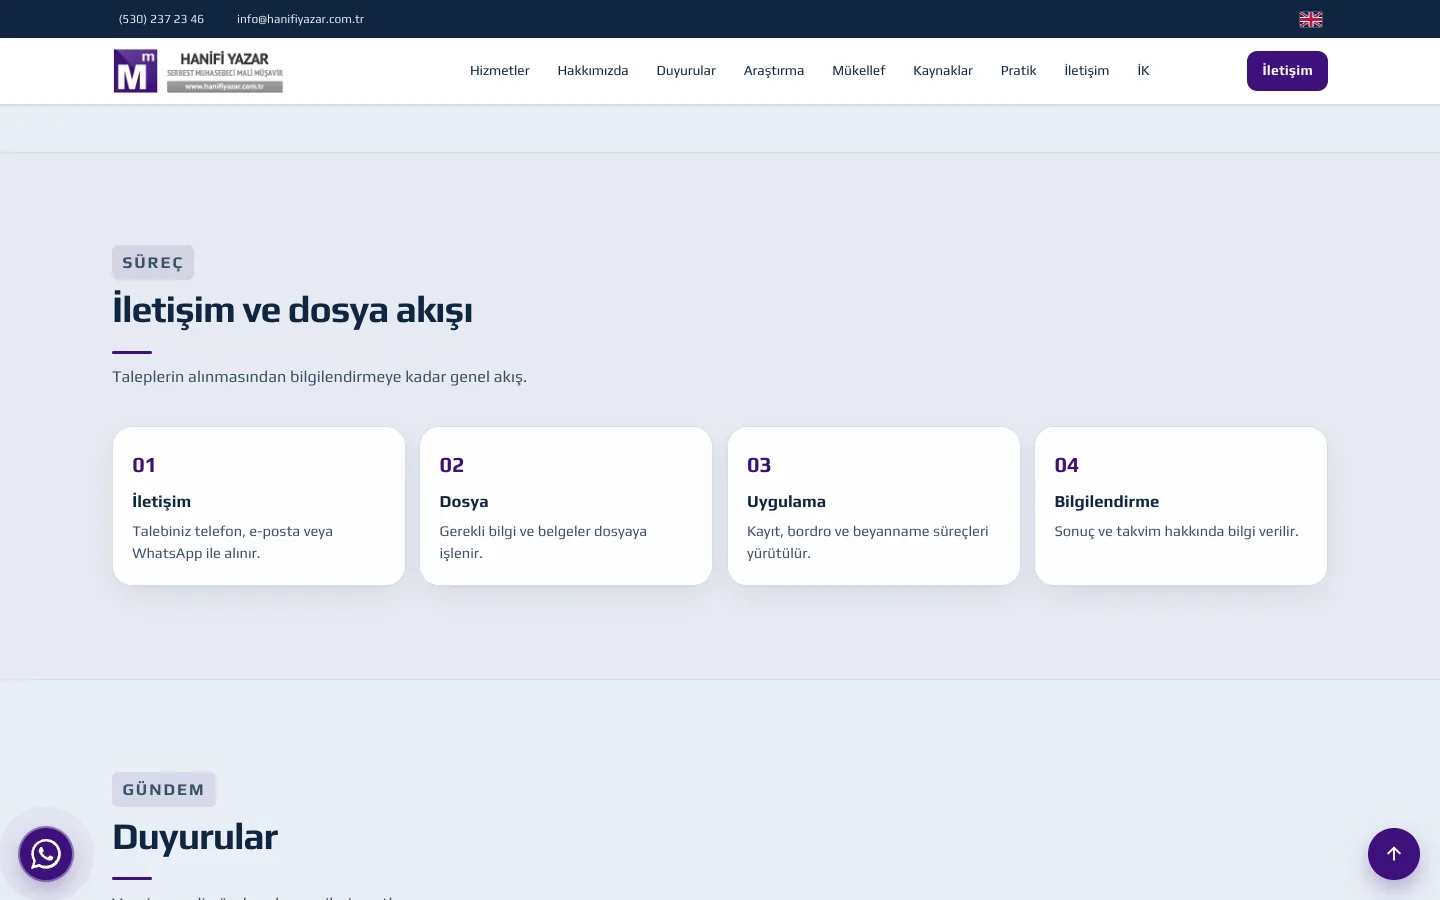
Task: Open the İK menu item
Action: pos(1143,71)
